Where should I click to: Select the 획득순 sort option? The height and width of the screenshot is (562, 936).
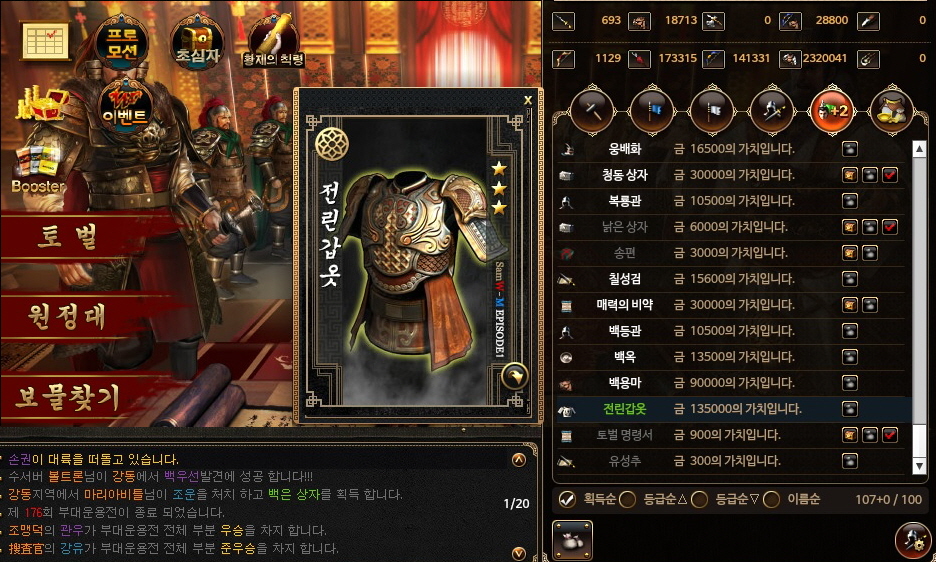point(567,499)
